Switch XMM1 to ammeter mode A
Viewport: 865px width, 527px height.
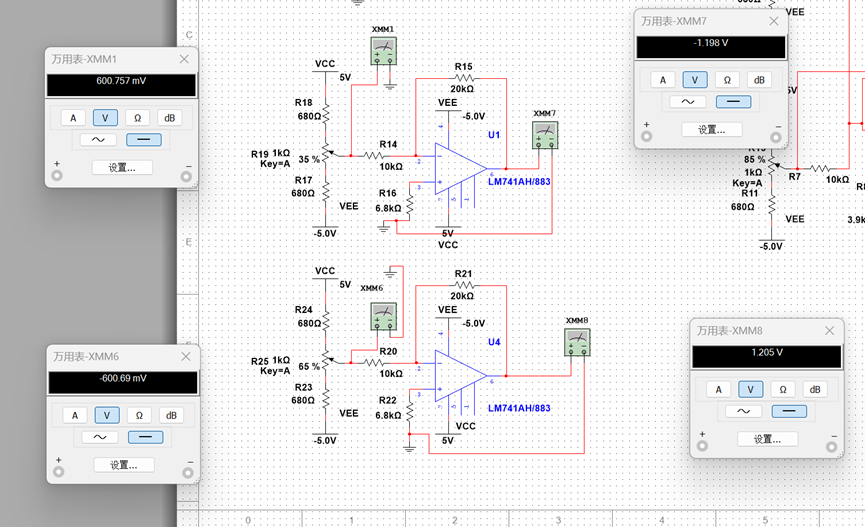(73, 118)
